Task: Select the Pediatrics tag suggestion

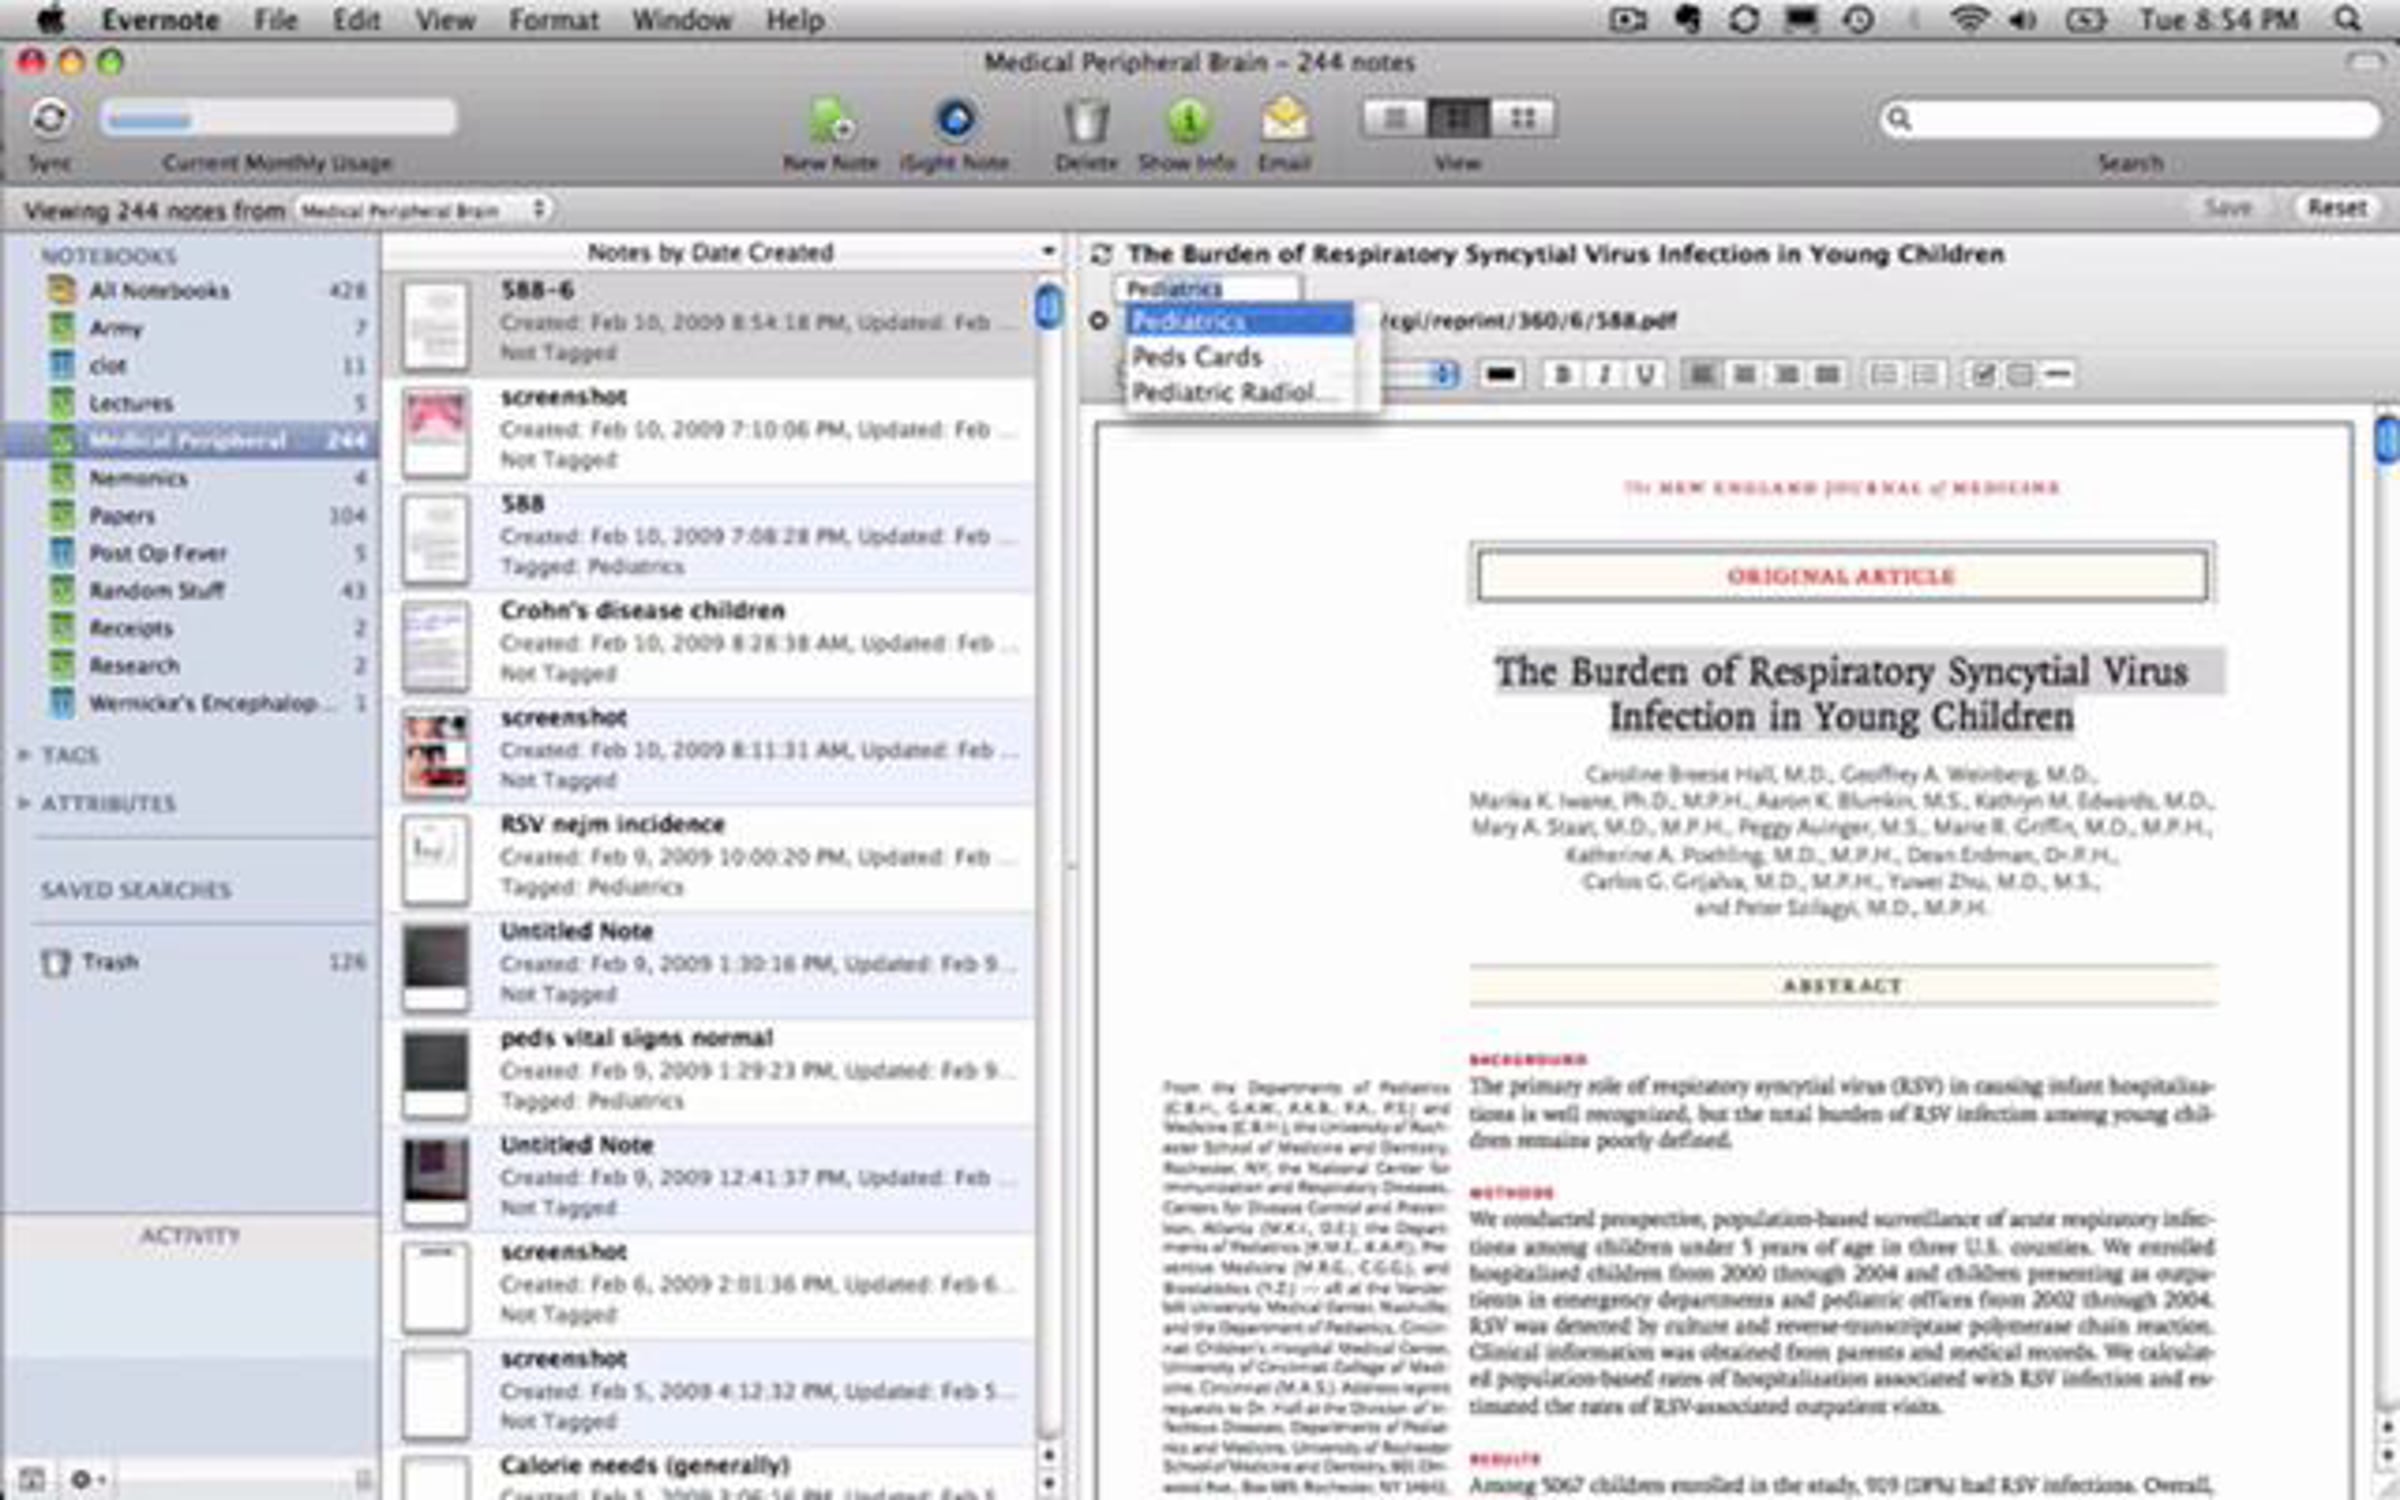Action: pyautogui.click(x=1238, y=321)
